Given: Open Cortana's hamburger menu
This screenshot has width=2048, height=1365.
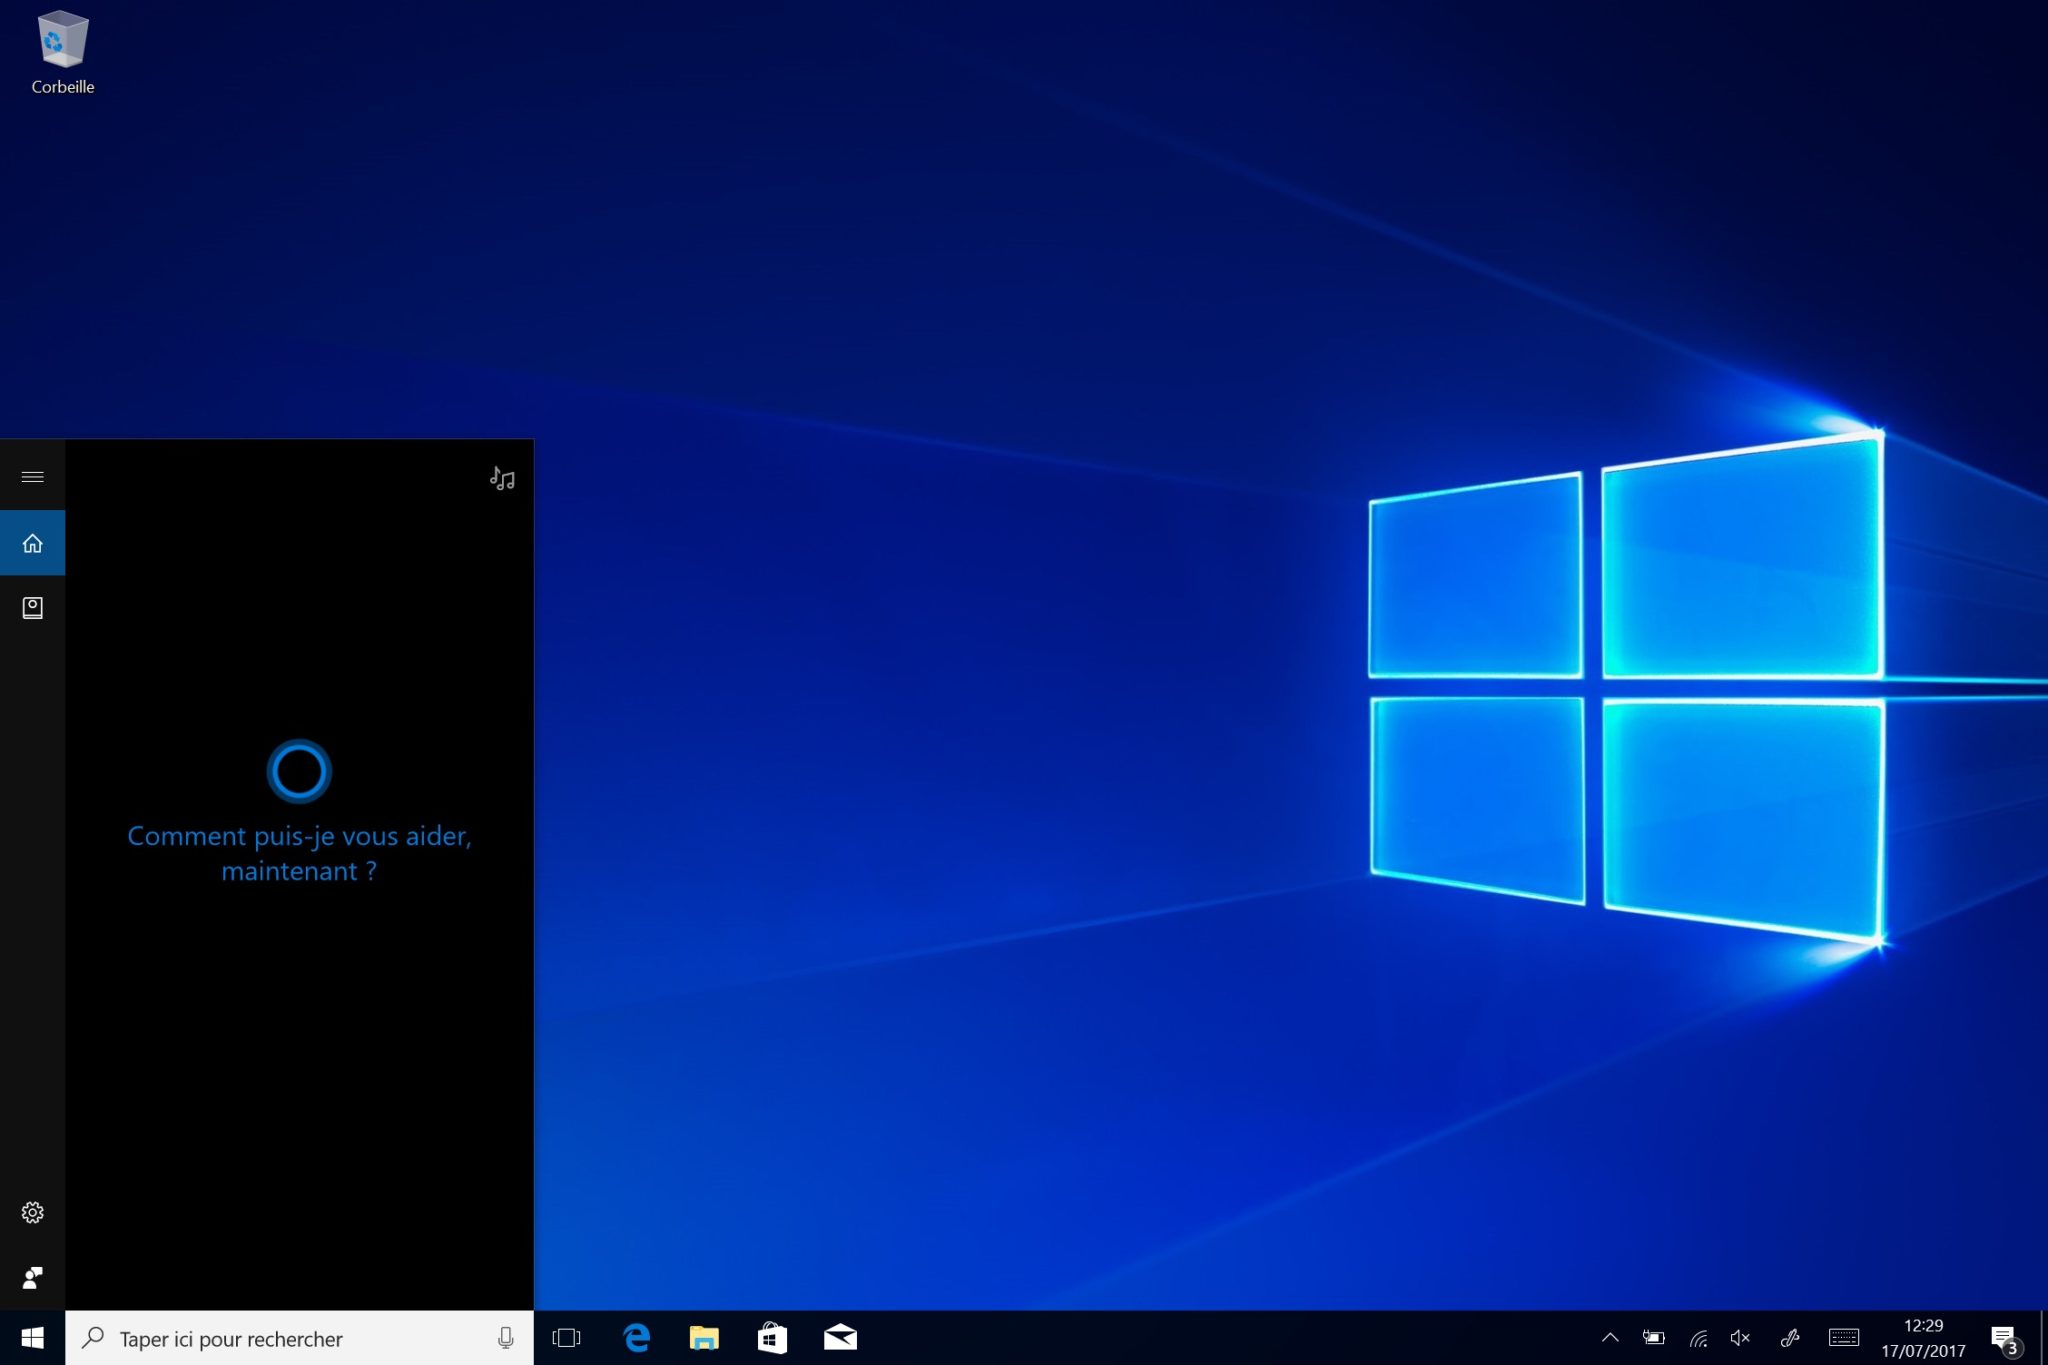Looking at the screenshot, I should (33, 476).
